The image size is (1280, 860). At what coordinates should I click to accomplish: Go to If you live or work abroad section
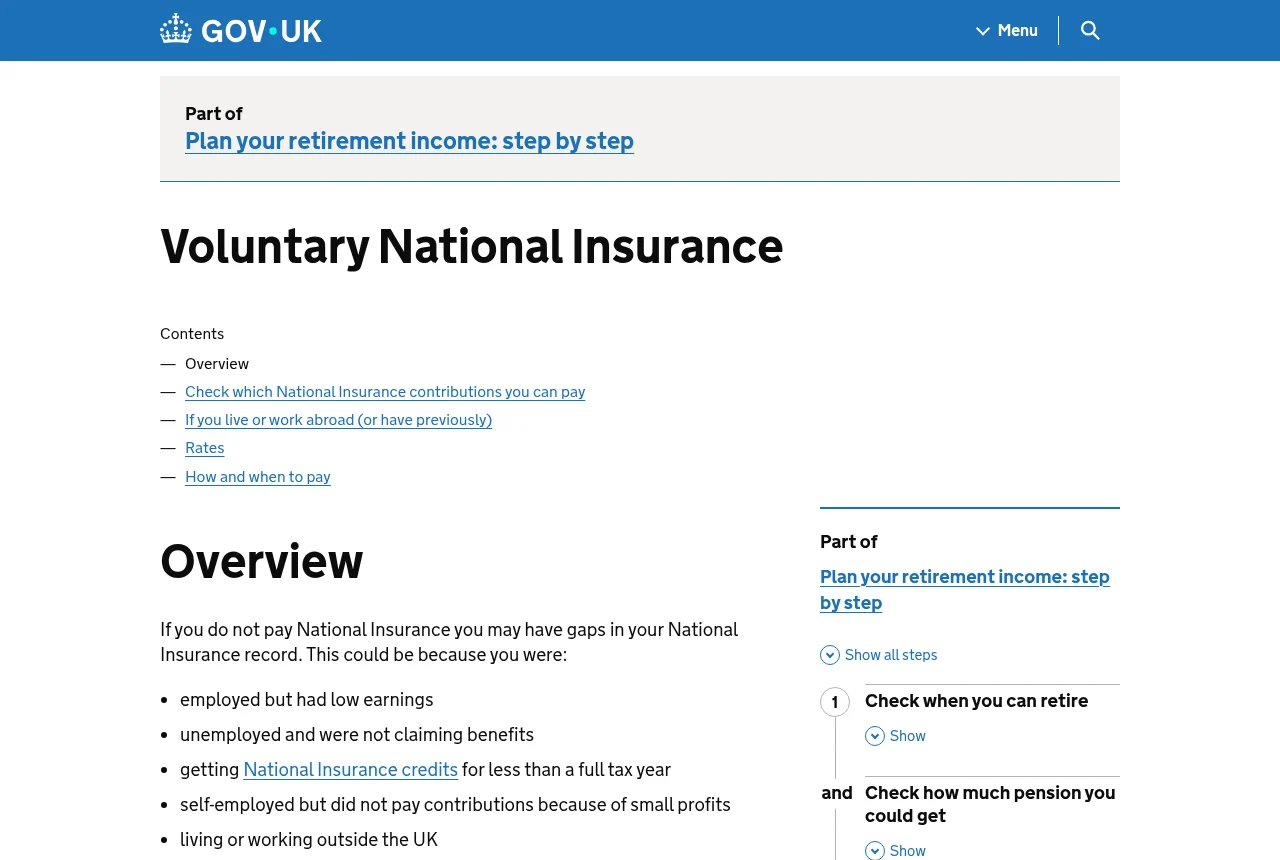coord(338,420)
